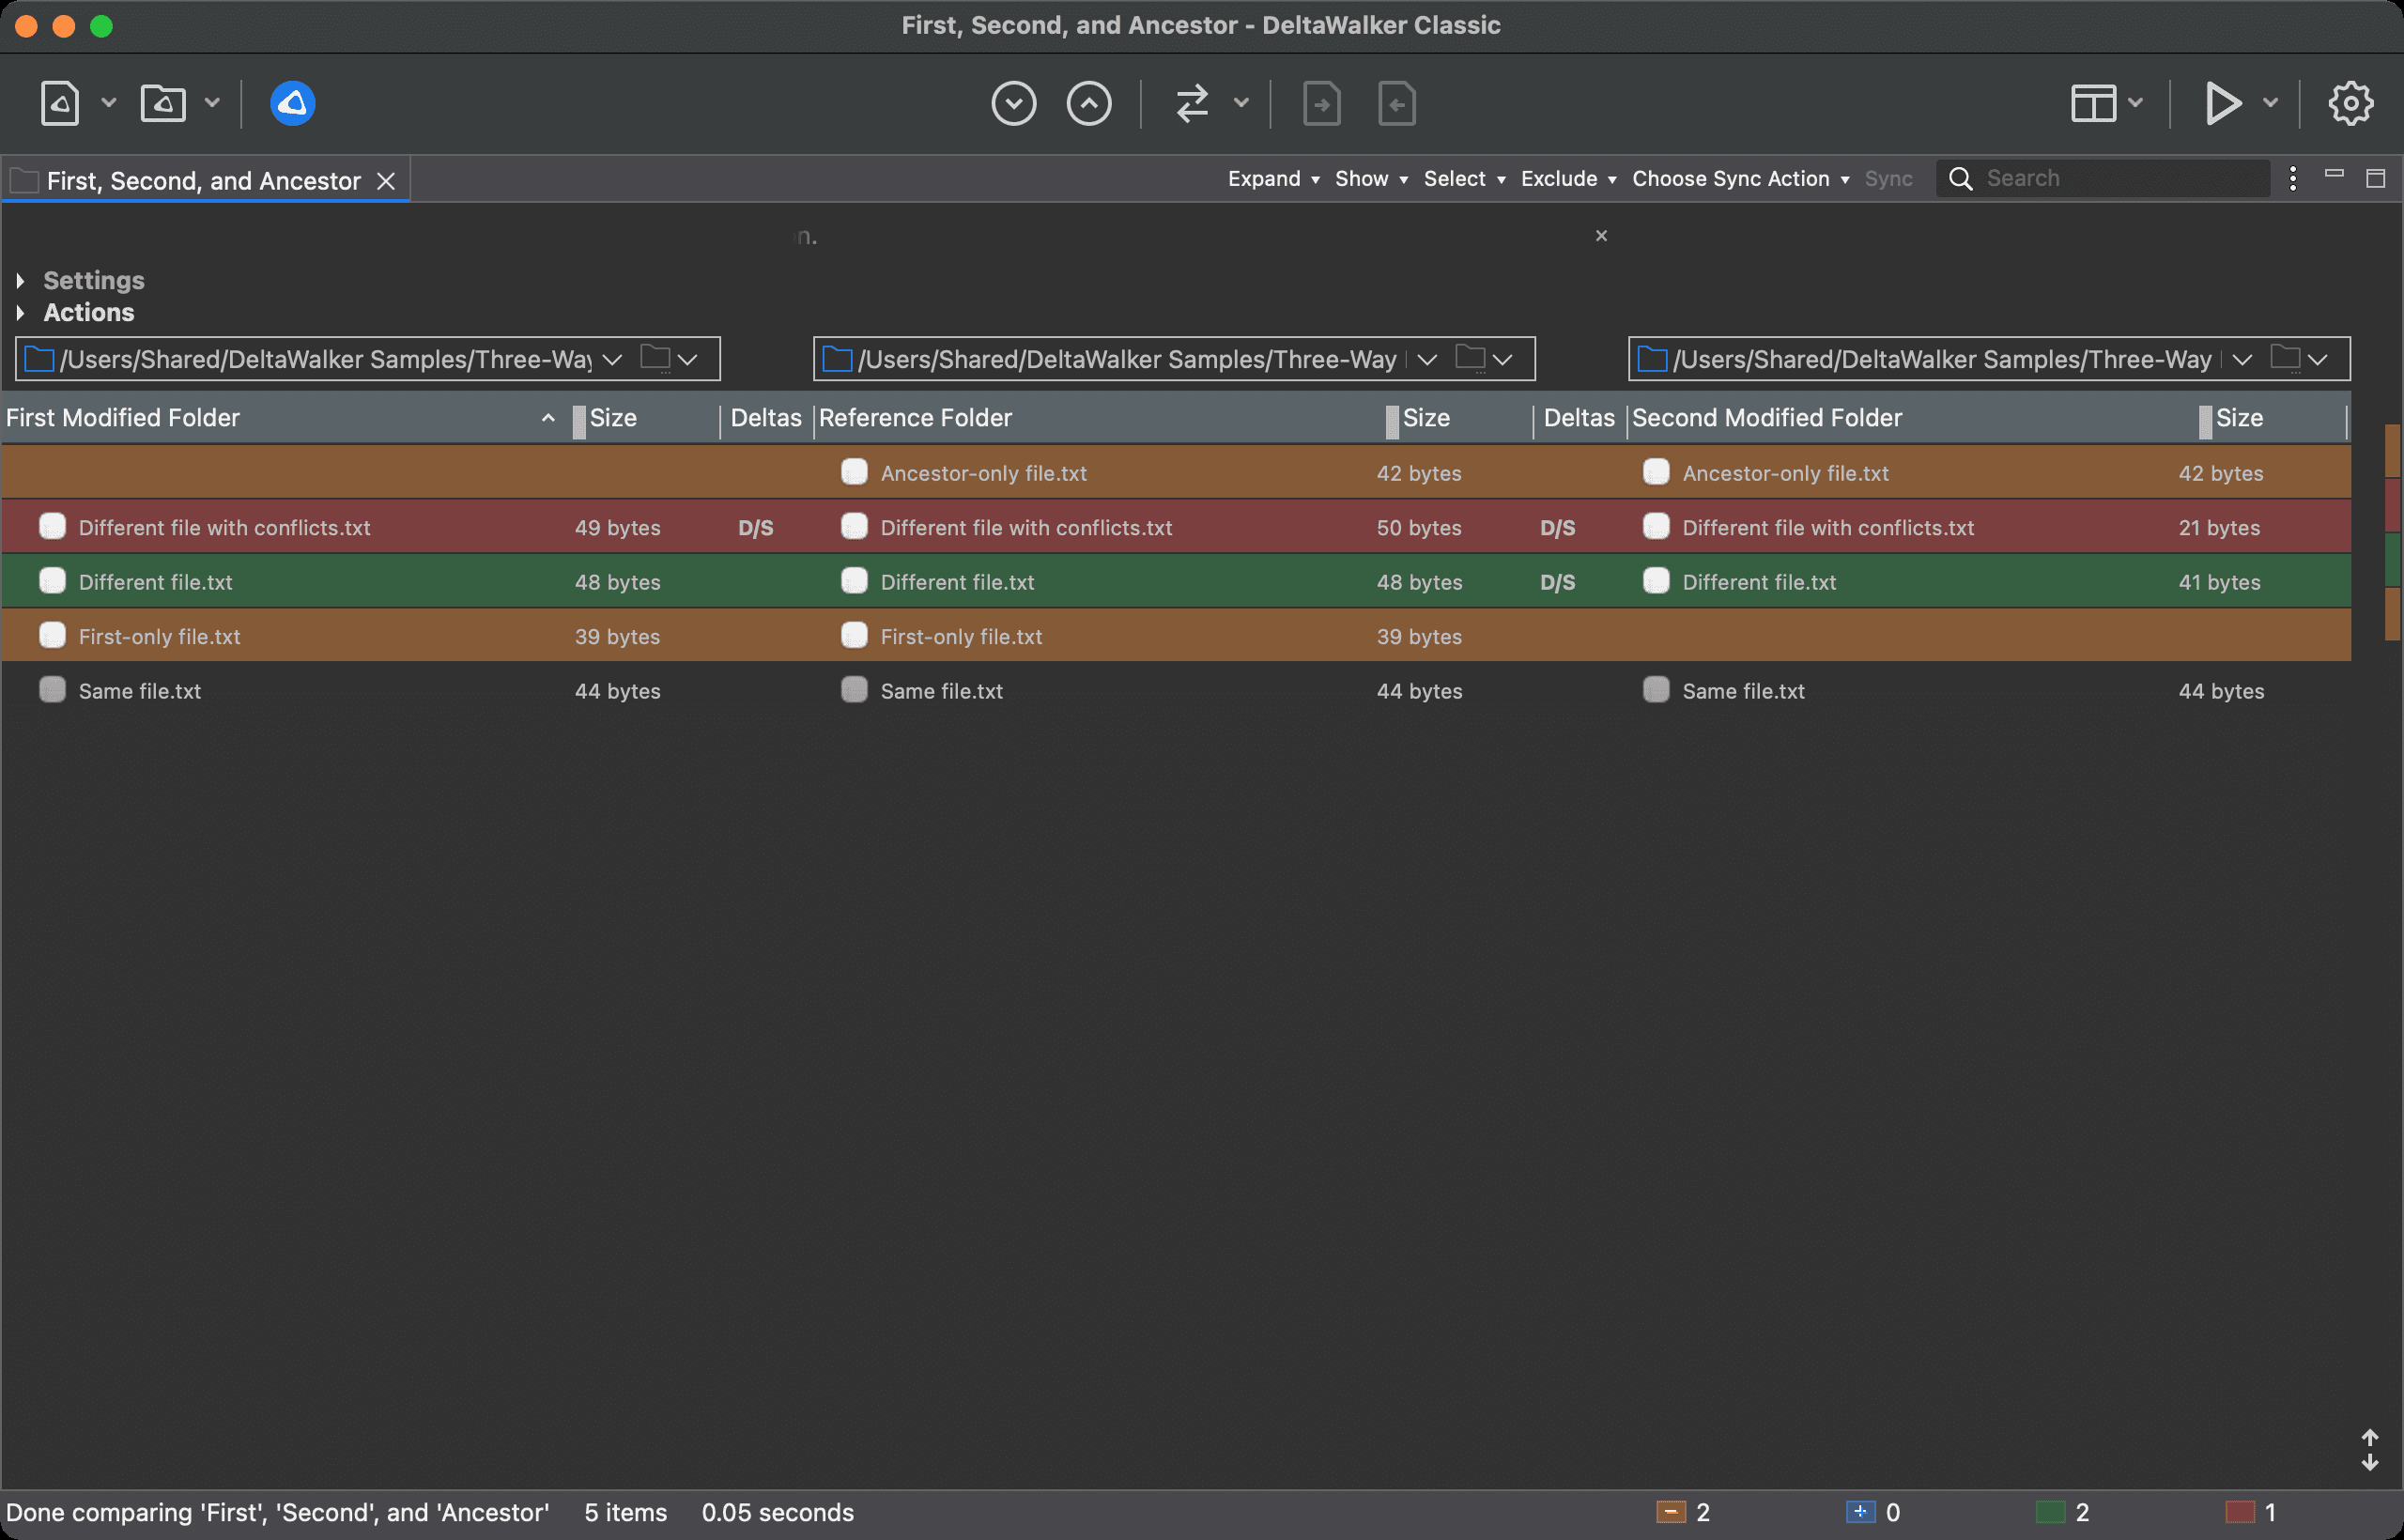Screen dimensions: 2404x1540
Task: Open the blue cloud icon in toolbar
Action: pyautogui.click(x=292, y=103)
